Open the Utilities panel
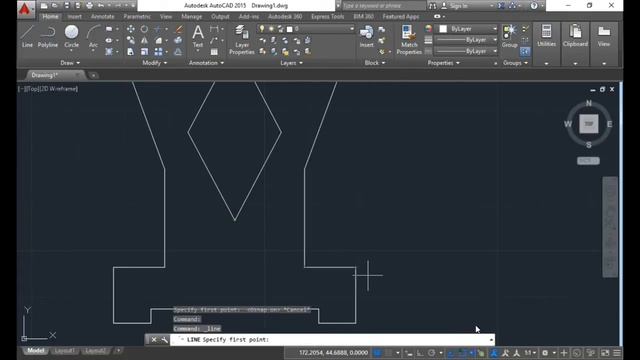 click(546, 36)
